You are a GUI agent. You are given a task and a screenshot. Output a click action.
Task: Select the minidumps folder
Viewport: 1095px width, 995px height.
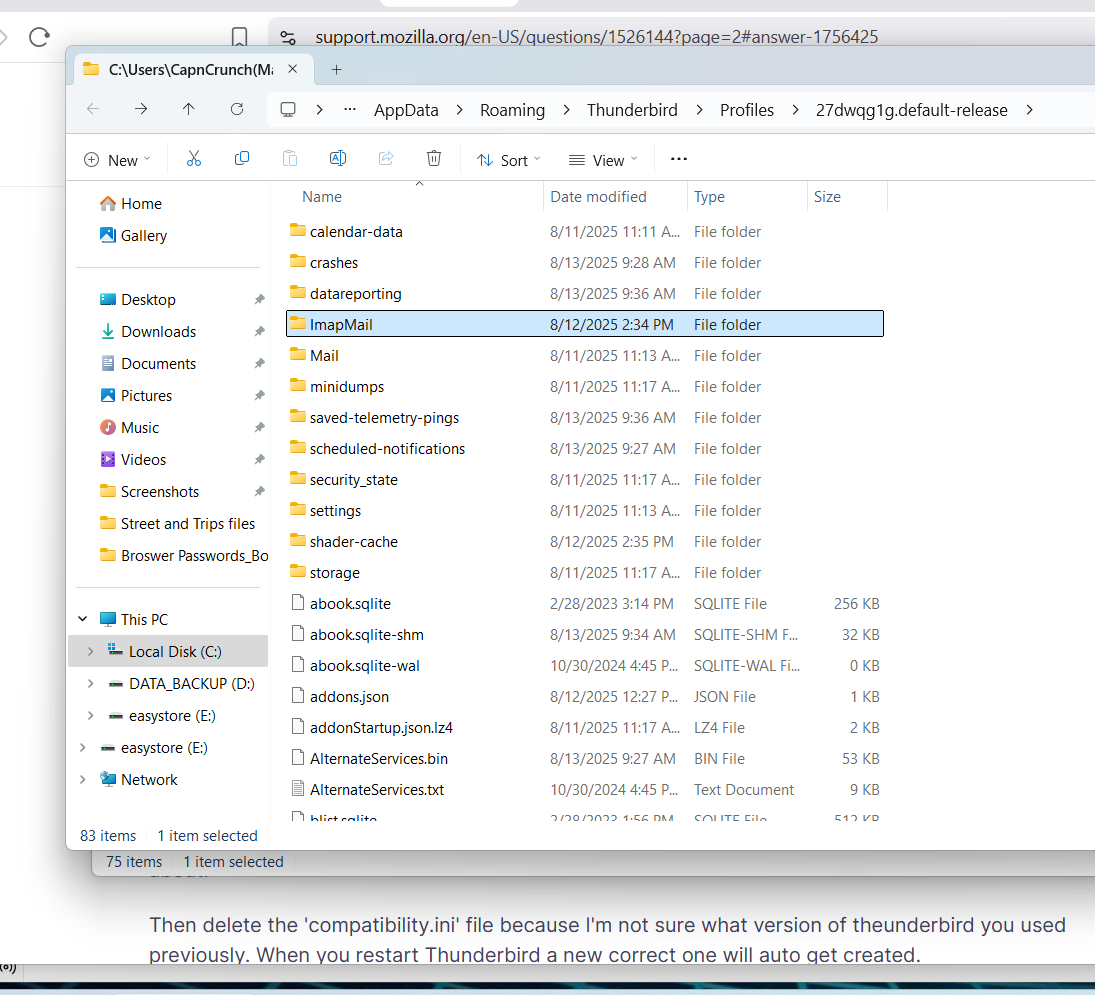[x=347, y=387]
